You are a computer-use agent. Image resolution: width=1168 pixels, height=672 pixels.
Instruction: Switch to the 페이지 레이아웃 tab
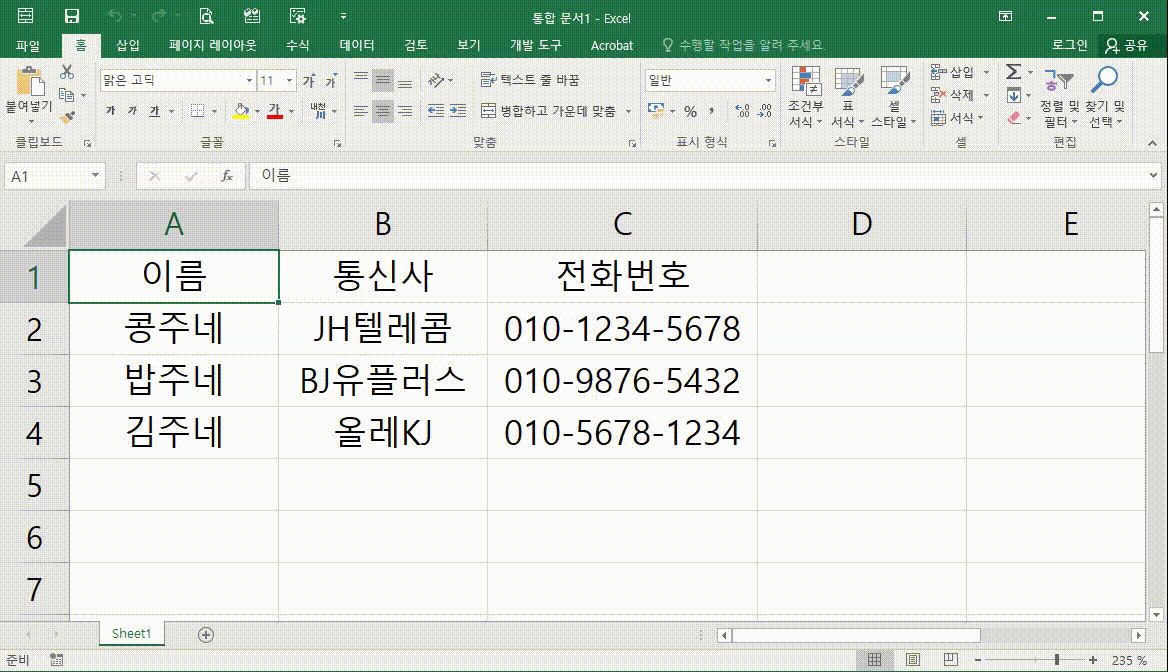pos(212,45)
